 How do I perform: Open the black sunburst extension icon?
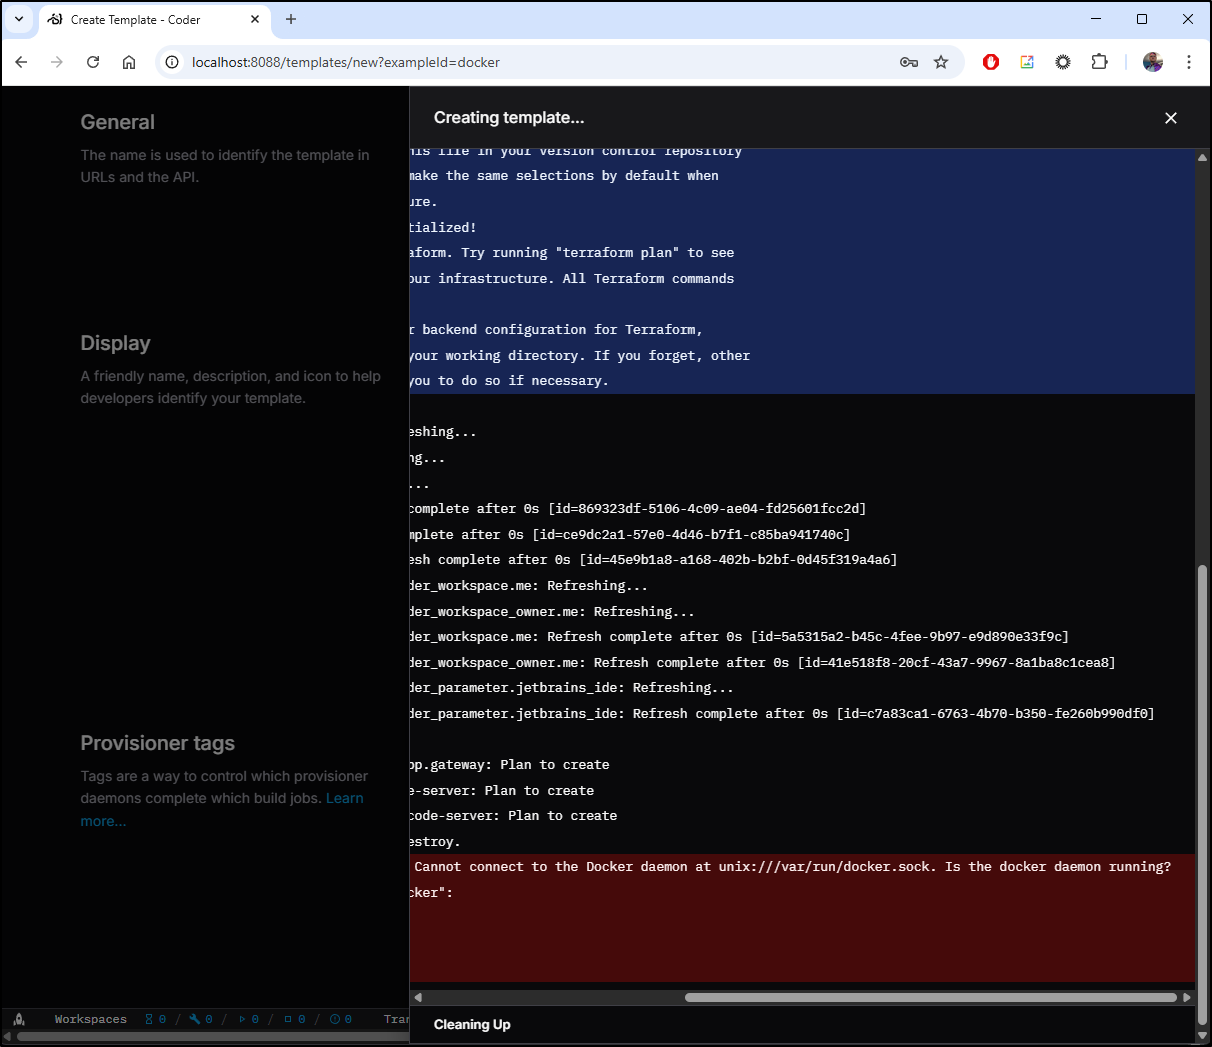pos(1063,62)
